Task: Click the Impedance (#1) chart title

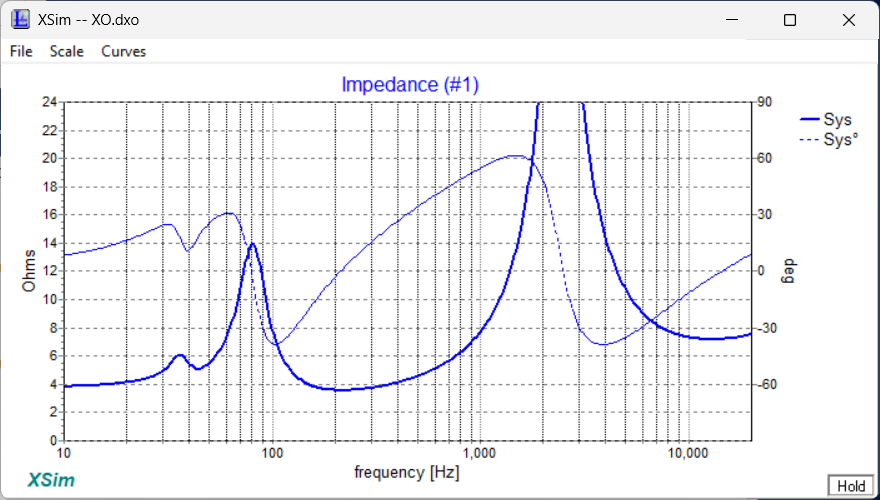Action: point(410,85)
